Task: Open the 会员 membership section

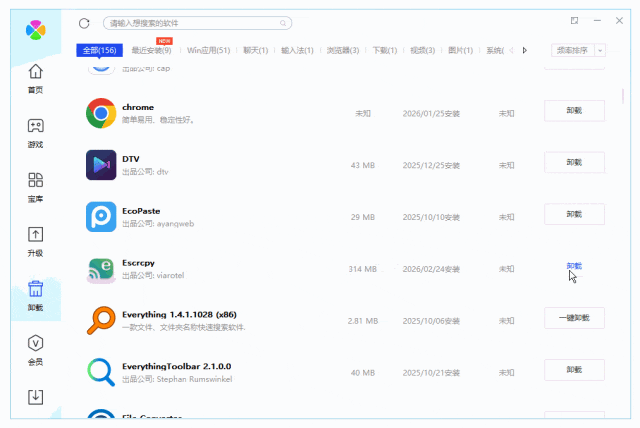Action: click(36, 350)
